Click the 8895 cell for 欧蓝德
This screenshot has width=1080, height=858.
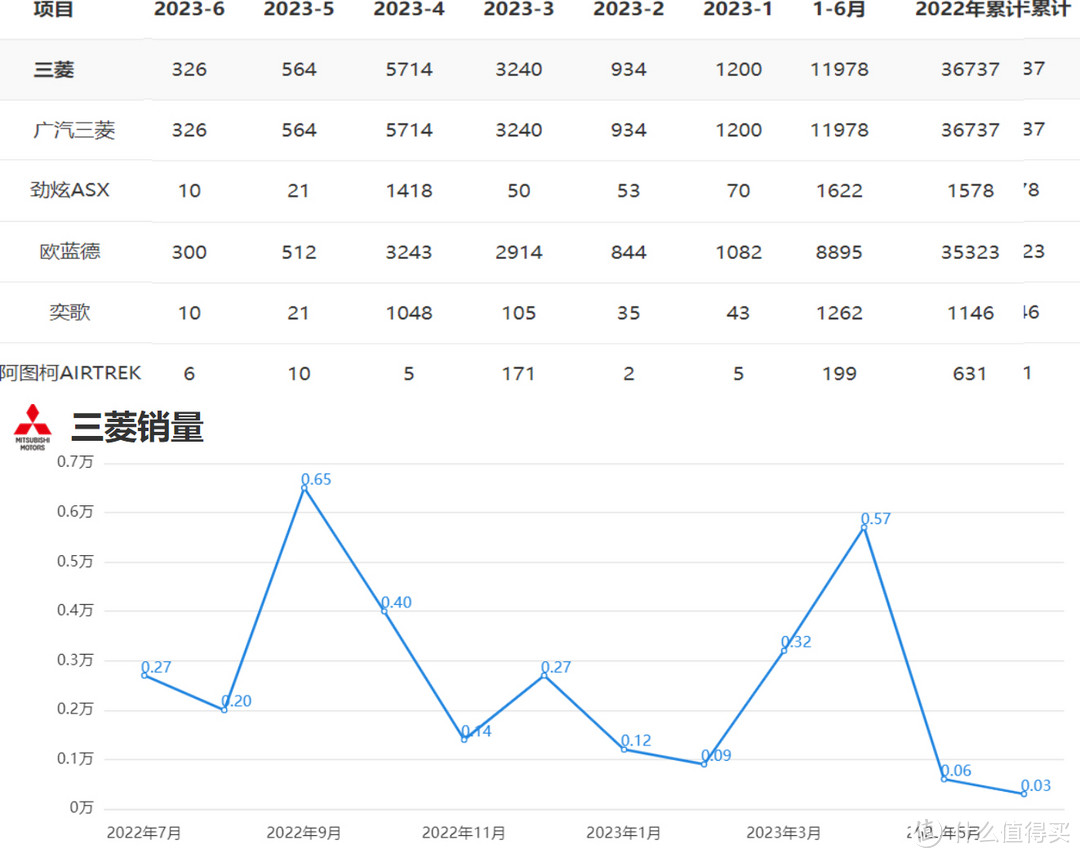839,252
